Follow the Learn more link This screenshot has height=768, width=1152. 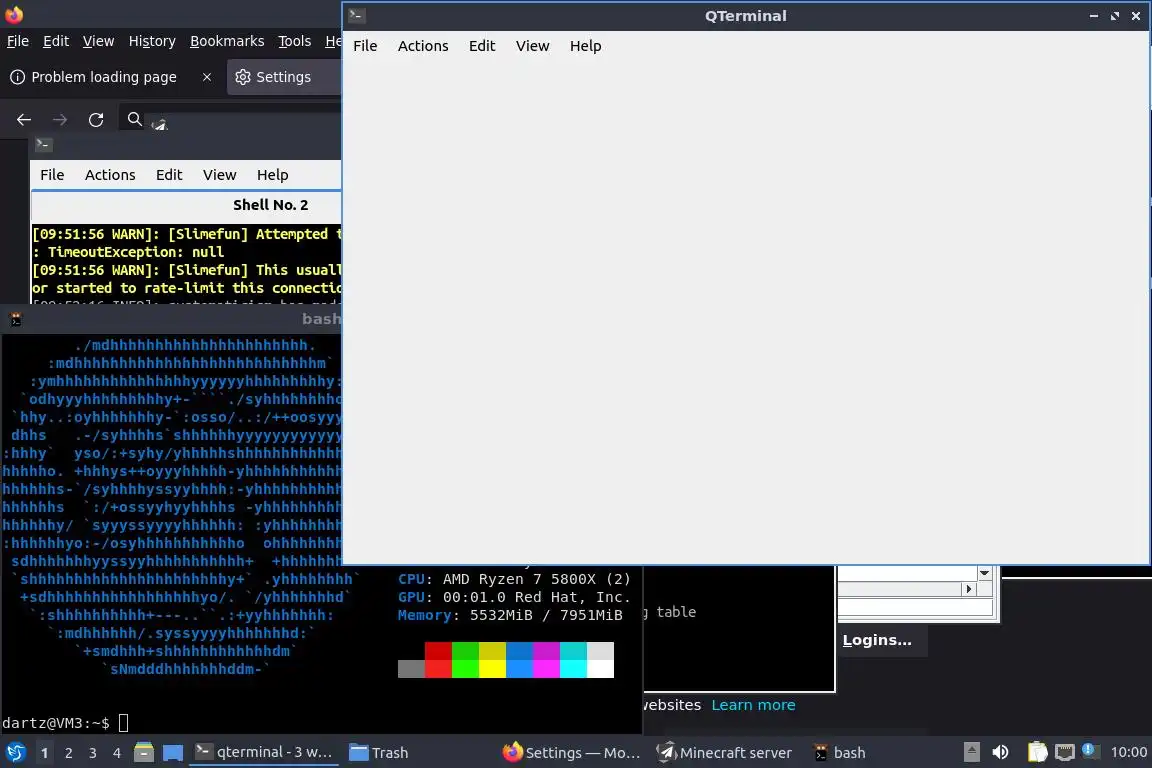pyautogui.click(x=753, y=705)
